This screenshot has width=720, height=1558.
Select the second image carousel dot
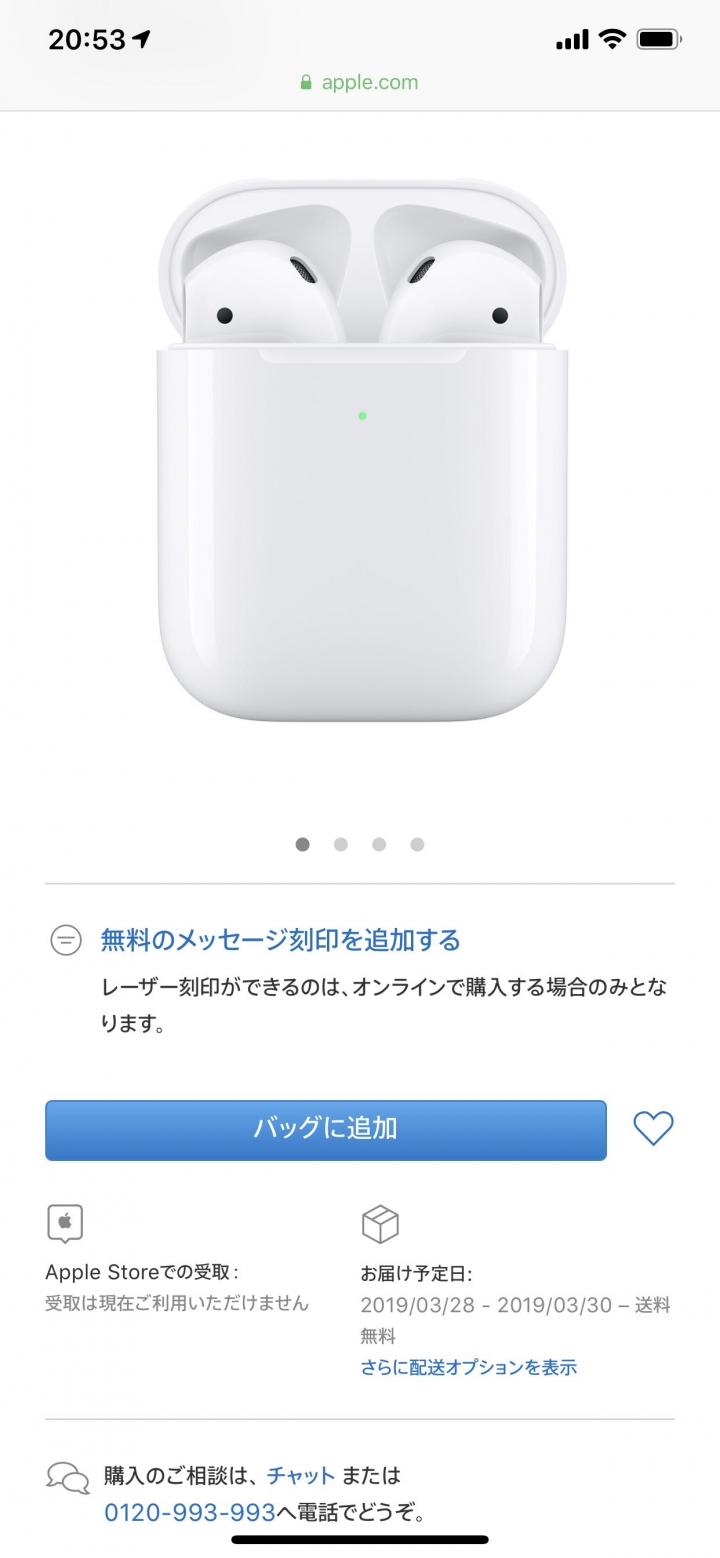[341, 844]
